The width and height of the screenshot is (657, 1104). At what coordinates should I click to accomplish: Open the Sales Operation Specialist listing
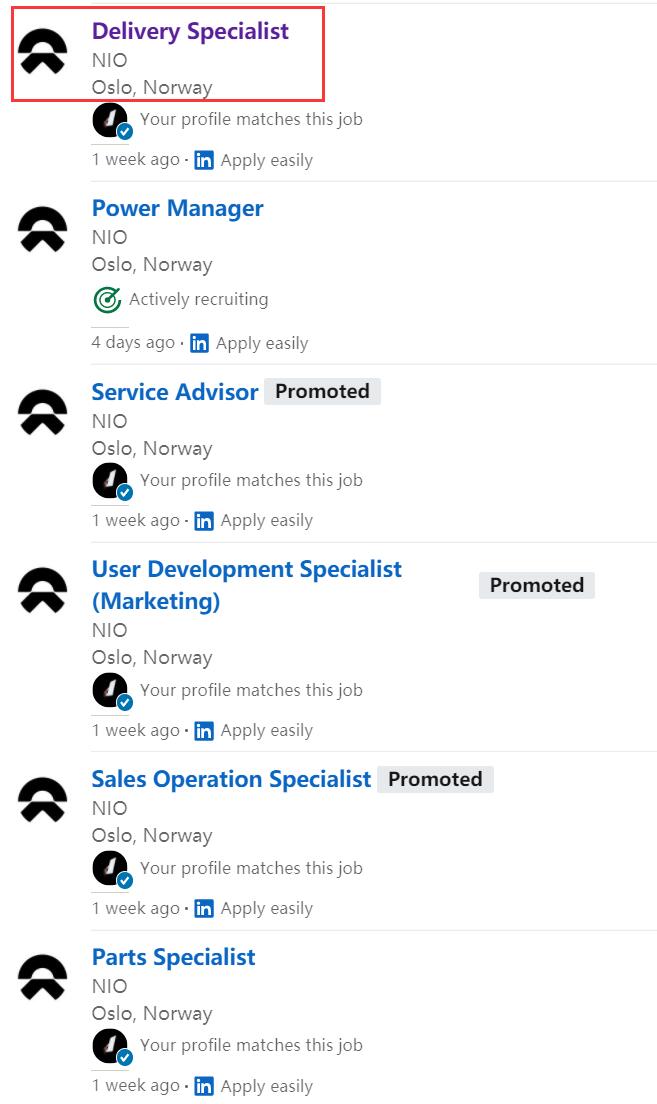(x=231, y=779)
